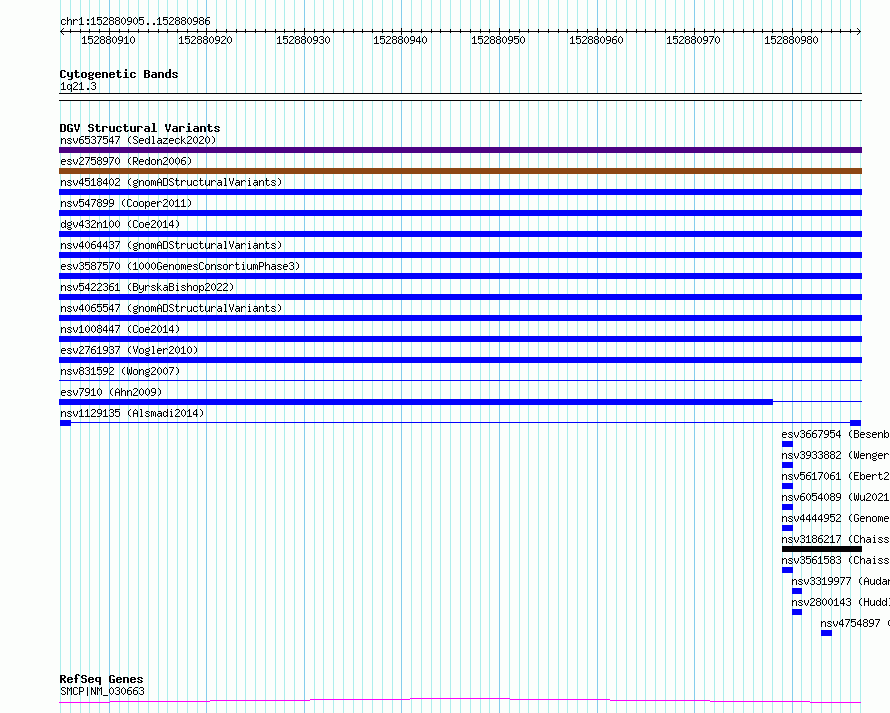The height and width of the screenshot is (713, 890).
Task: Click the nsv6537547 (Sedlazeck2020) variant label
Action: pyautogui.click(x=138, y=140)
